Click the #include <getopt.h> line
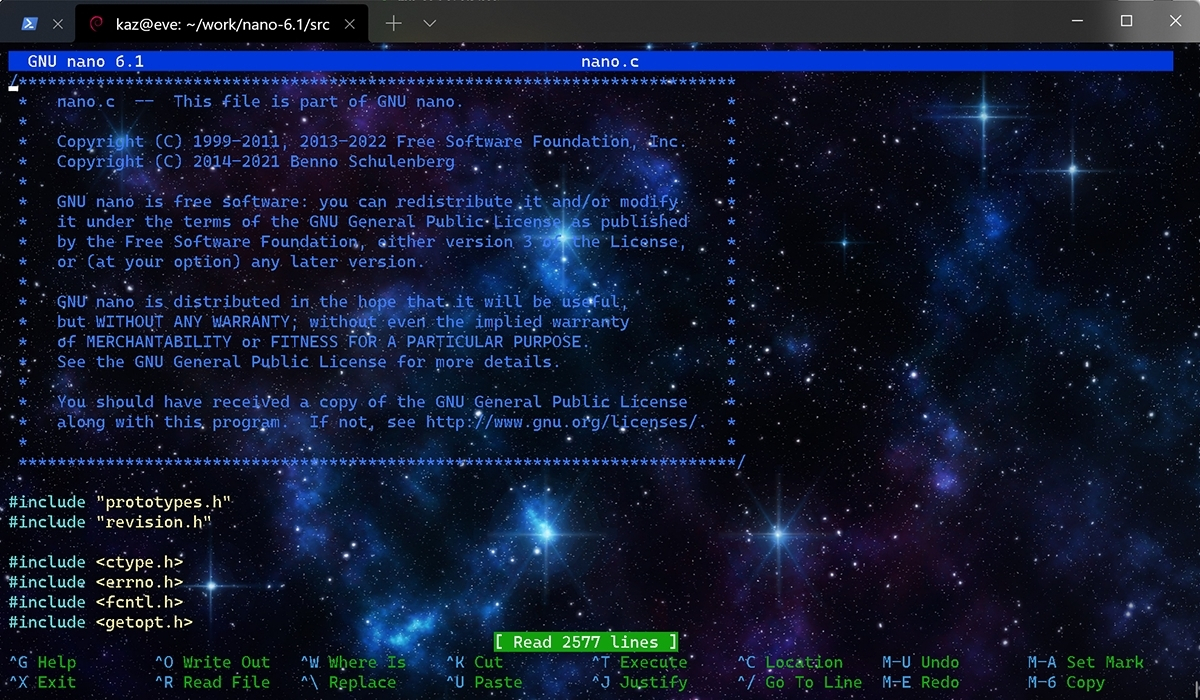Image resolution: width=1200 pixels, height=700 pixels. [101, 622]
